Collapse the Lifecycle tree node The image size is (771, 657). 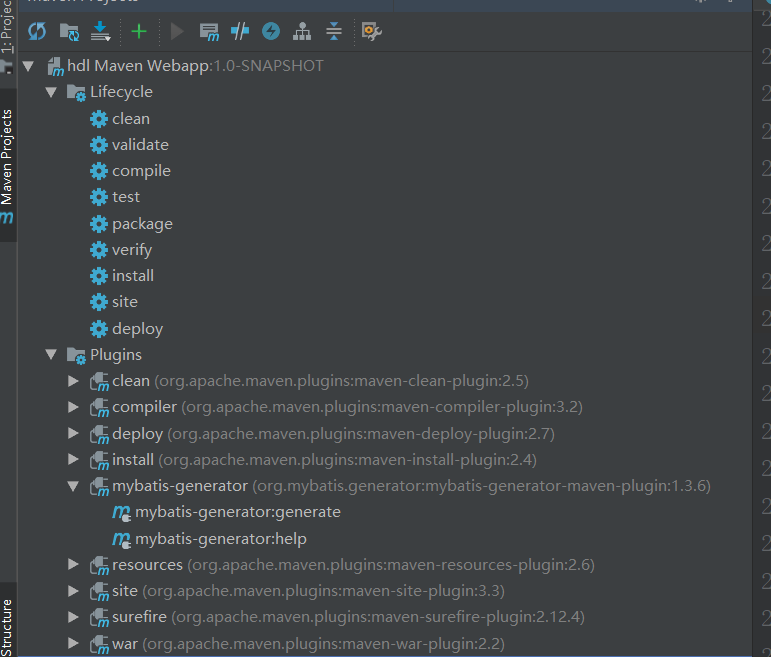point(51,92)
